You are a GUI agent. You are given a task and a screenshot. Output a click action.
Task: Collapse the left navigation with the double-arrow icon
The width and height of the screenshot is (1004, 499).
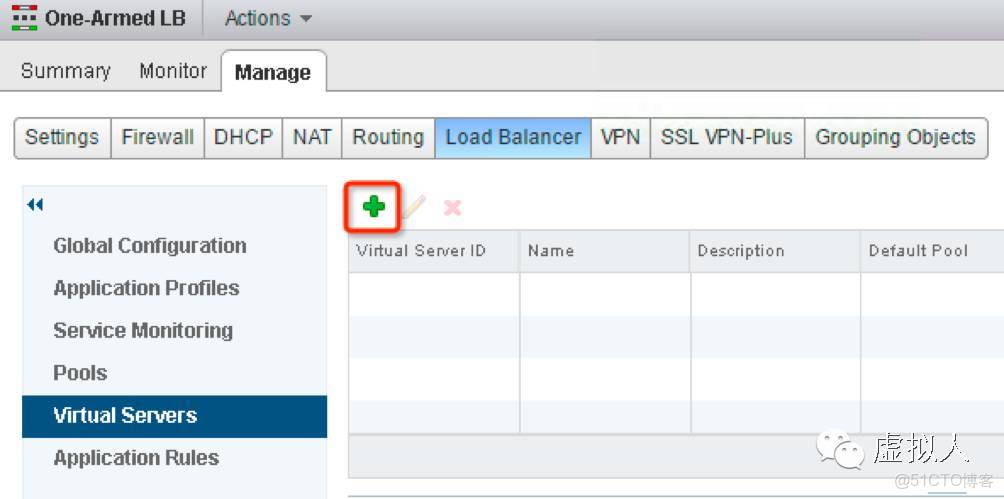pyautogui.click(x=35, y=205)
